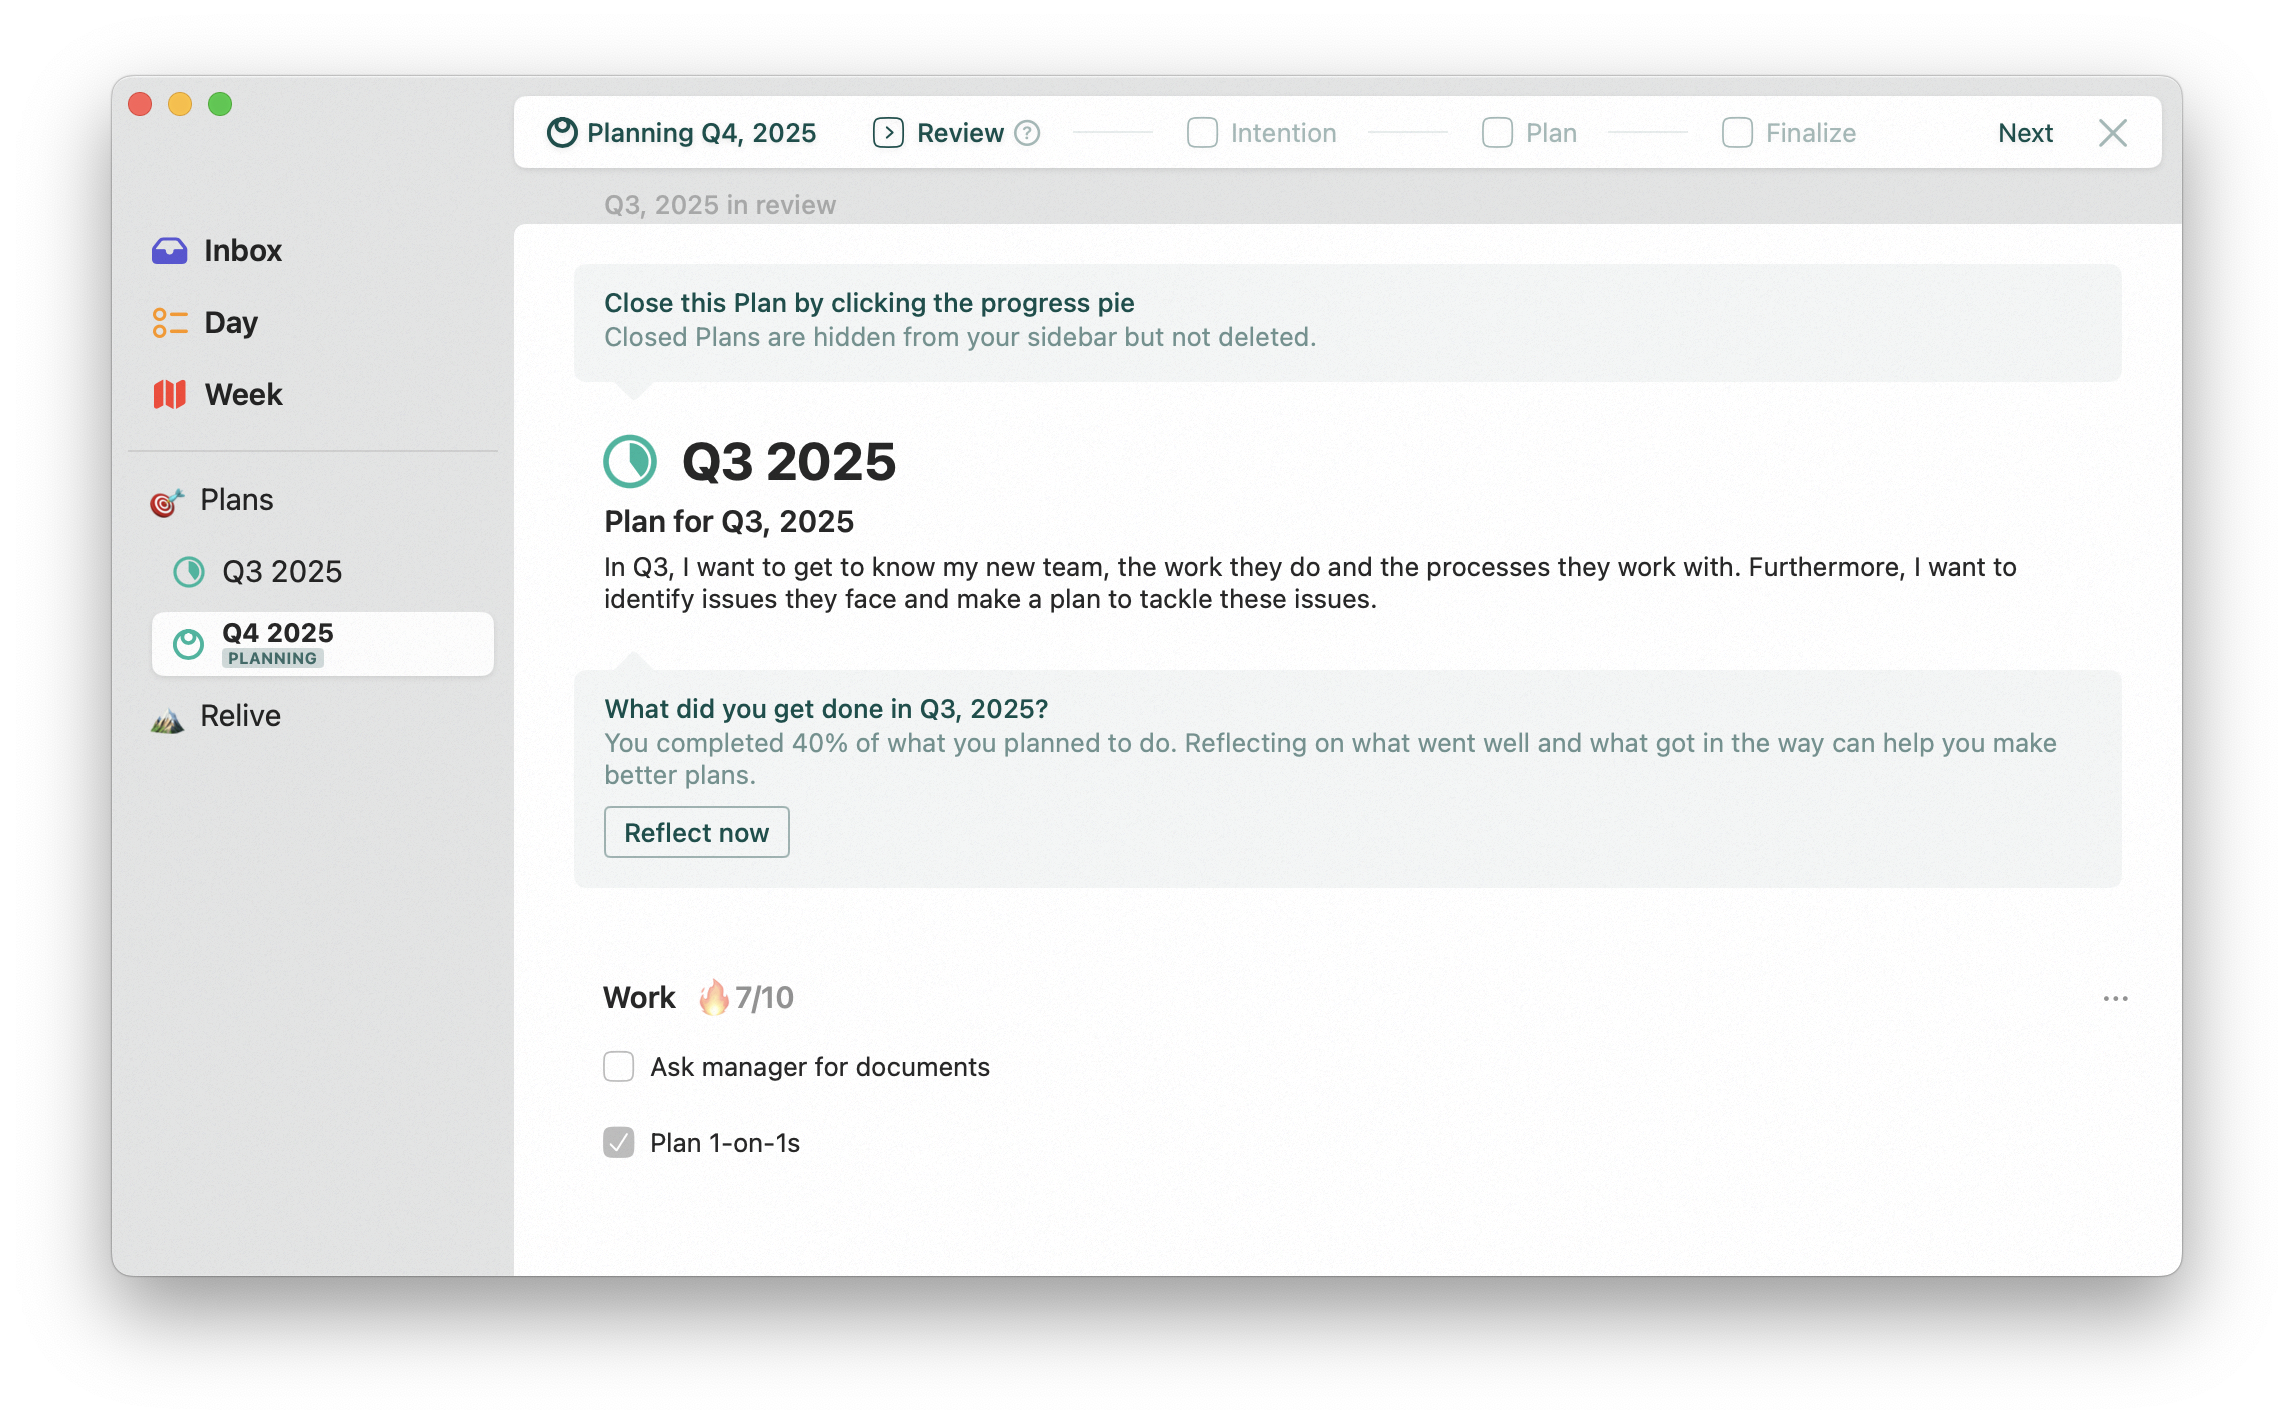Select the Q4 2025 planning entry
The width and height of the screenshot is (2294, 1424).
pyautogui.click(x=322, y=644)
